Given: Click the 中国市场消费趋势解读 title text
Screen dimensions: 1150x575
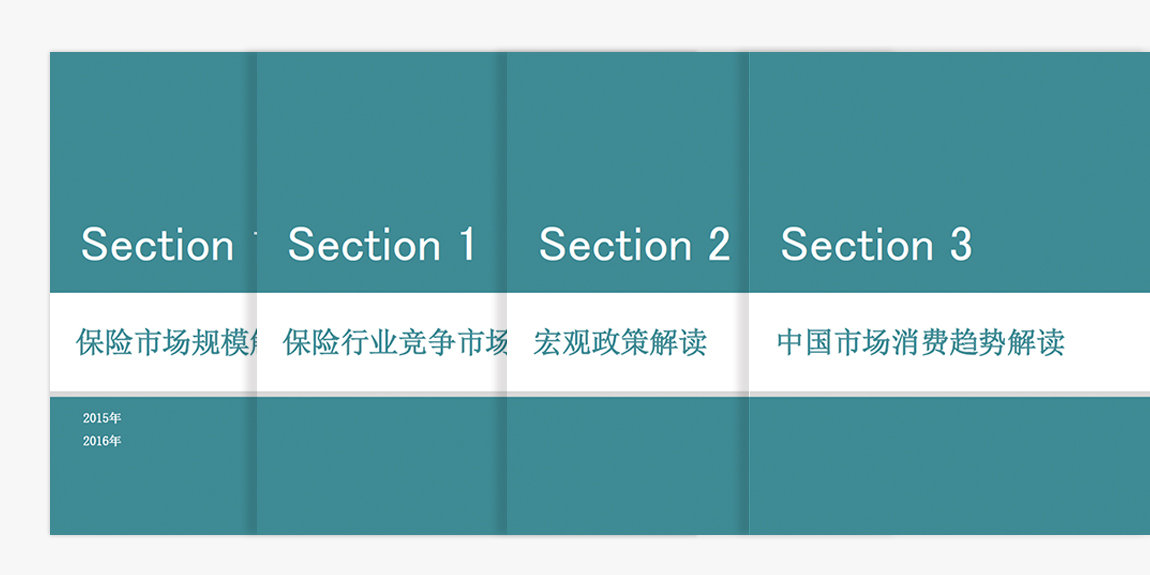Looking at the screenshot, I should (x=920, y=343).
